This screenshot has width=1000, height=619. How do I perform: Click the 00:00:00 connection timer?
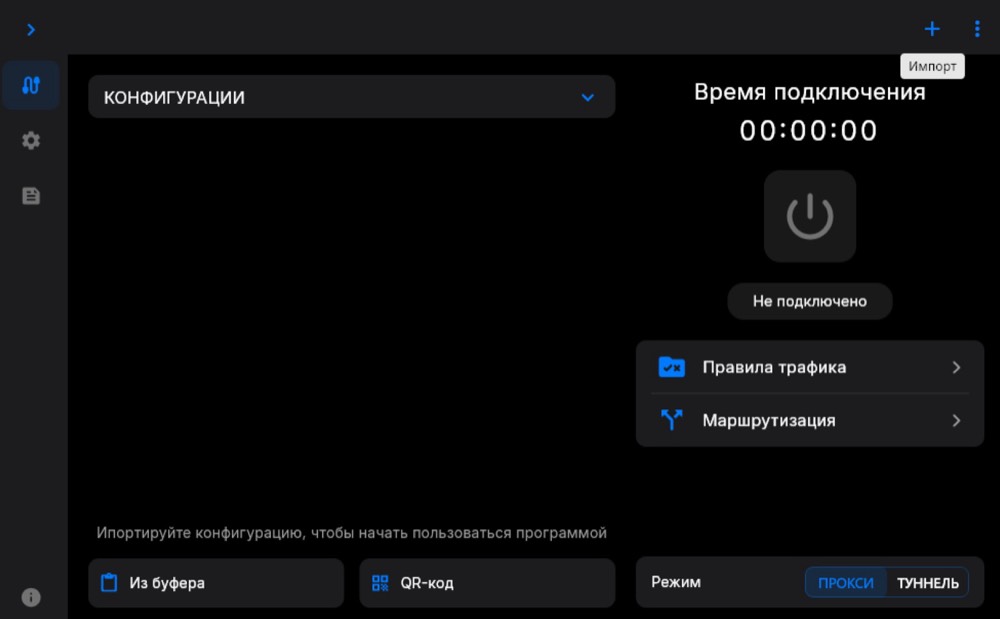pos(809,131)
